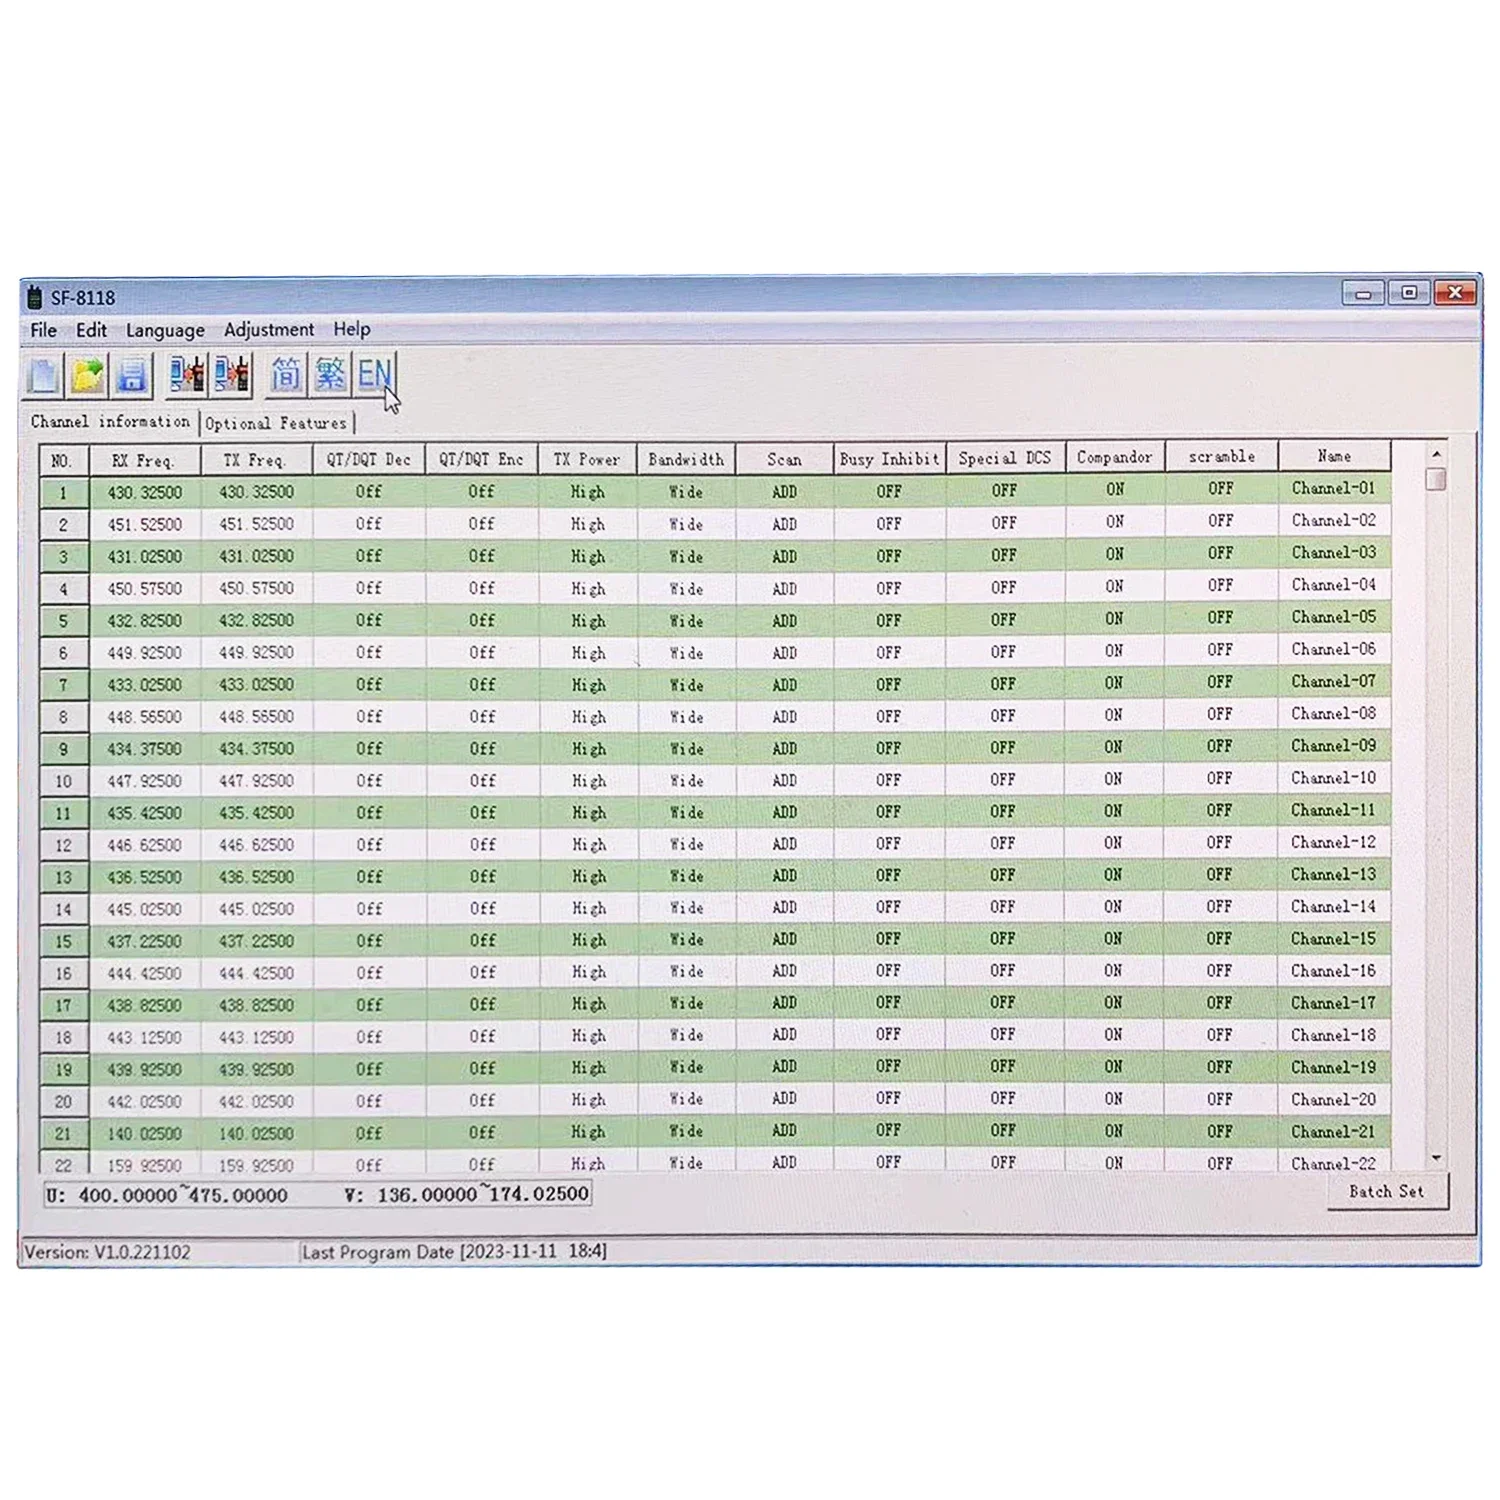1500x1500 pixels.
Task: Click the New file toolbar icon
Action: [43, 376]
